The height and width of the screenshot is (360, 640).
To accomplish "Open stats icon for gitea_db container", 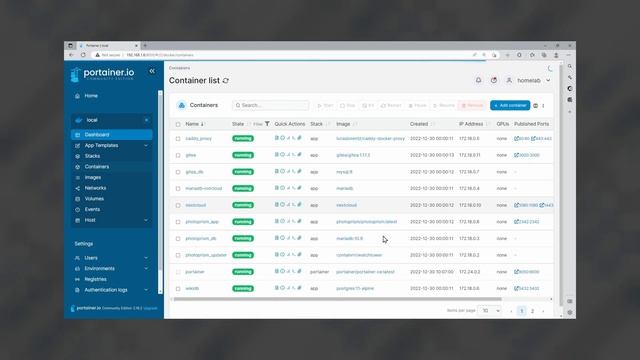I will (288, 171).
